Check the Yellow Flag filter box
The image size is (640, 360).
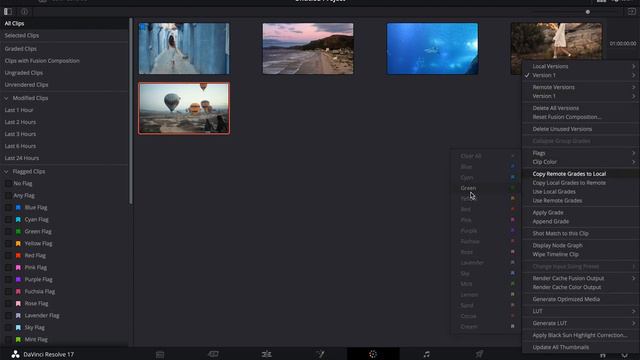pos(8,243)
